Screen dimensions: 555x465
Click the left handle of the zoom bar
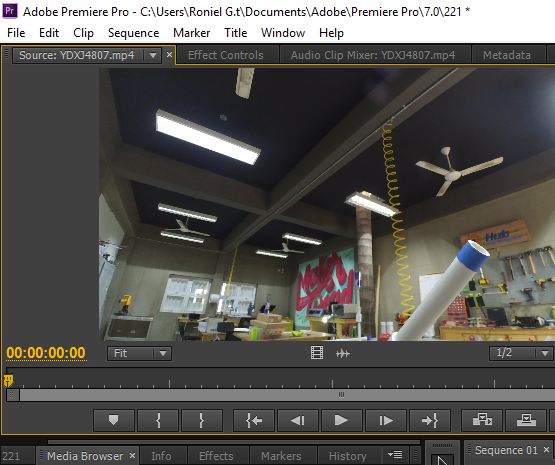point(12,395)
